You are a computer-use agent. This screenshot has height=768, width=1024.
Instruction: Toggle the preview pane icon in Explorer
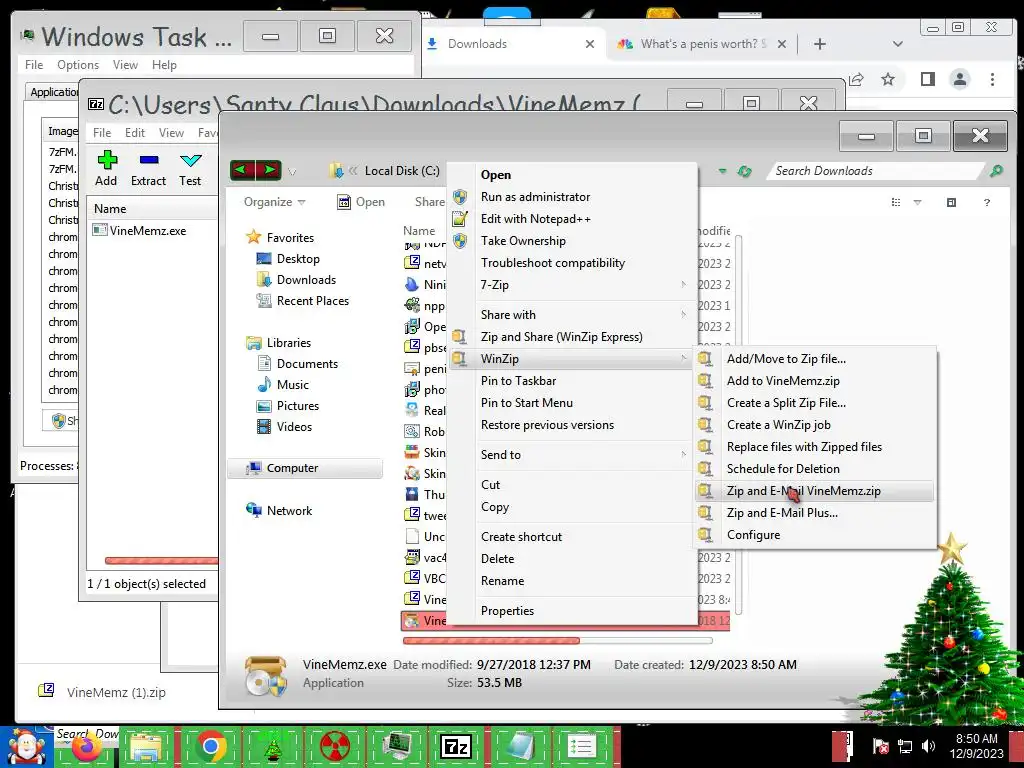[x=951, y=202]
